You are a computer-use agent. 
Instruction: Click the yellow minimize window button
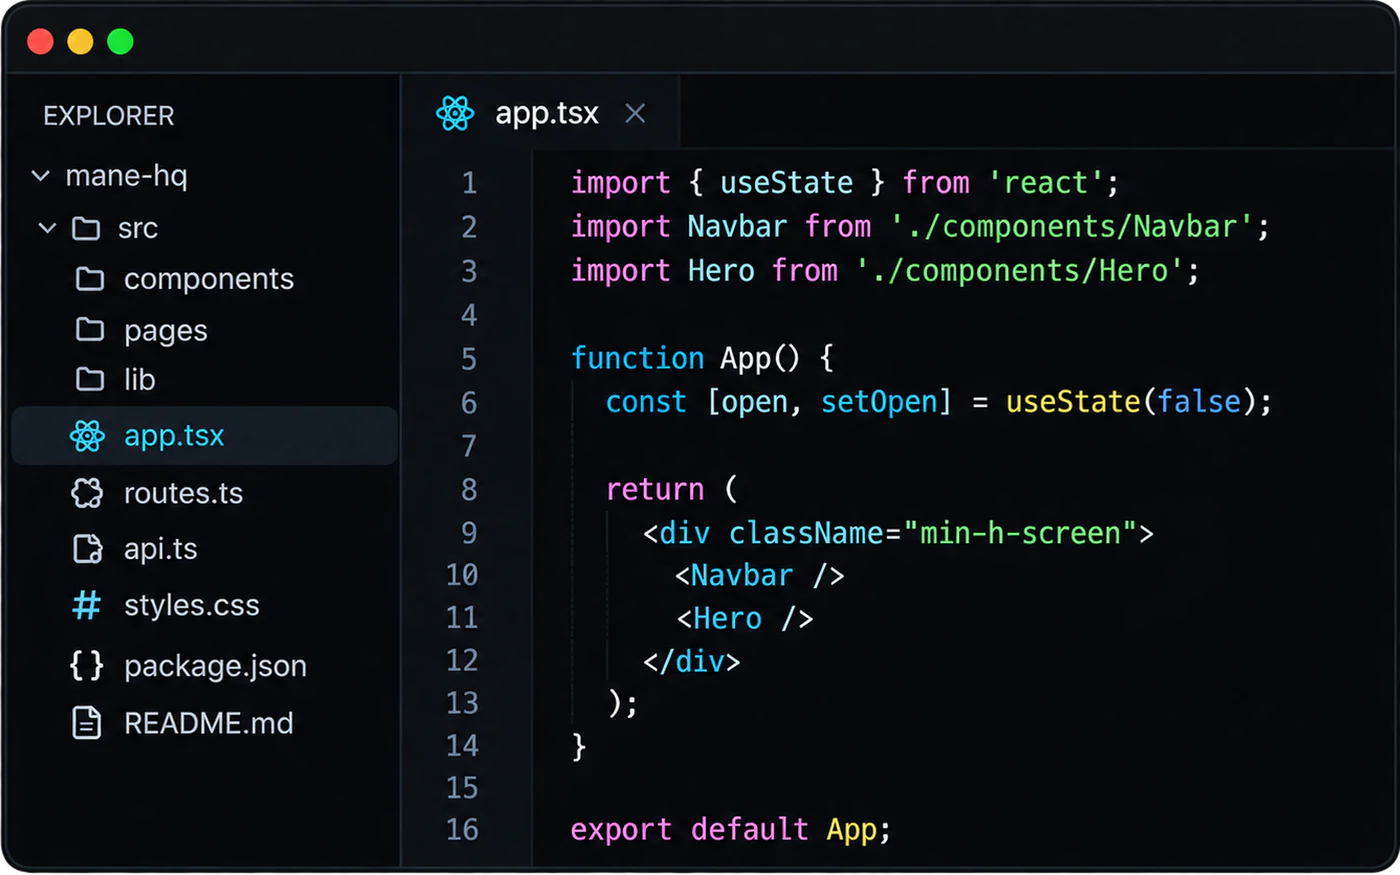point(80,42)
